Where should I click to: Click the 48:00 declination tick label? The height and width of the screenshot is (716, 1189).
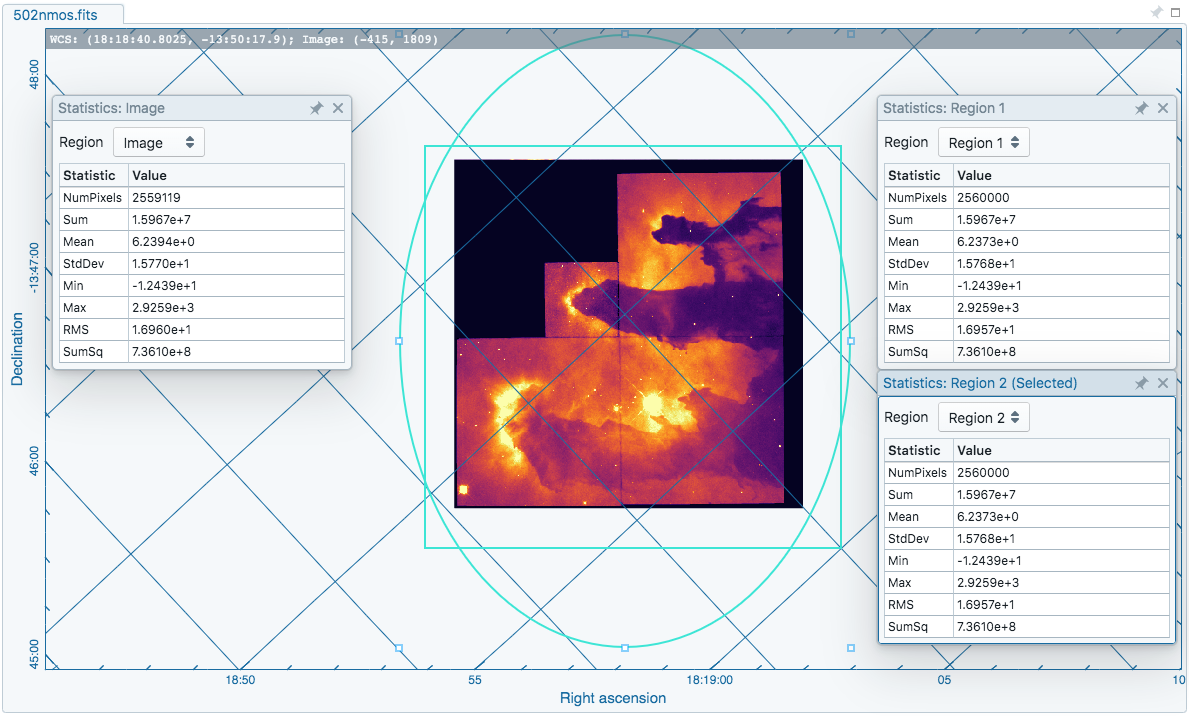[x=33, y=74]
